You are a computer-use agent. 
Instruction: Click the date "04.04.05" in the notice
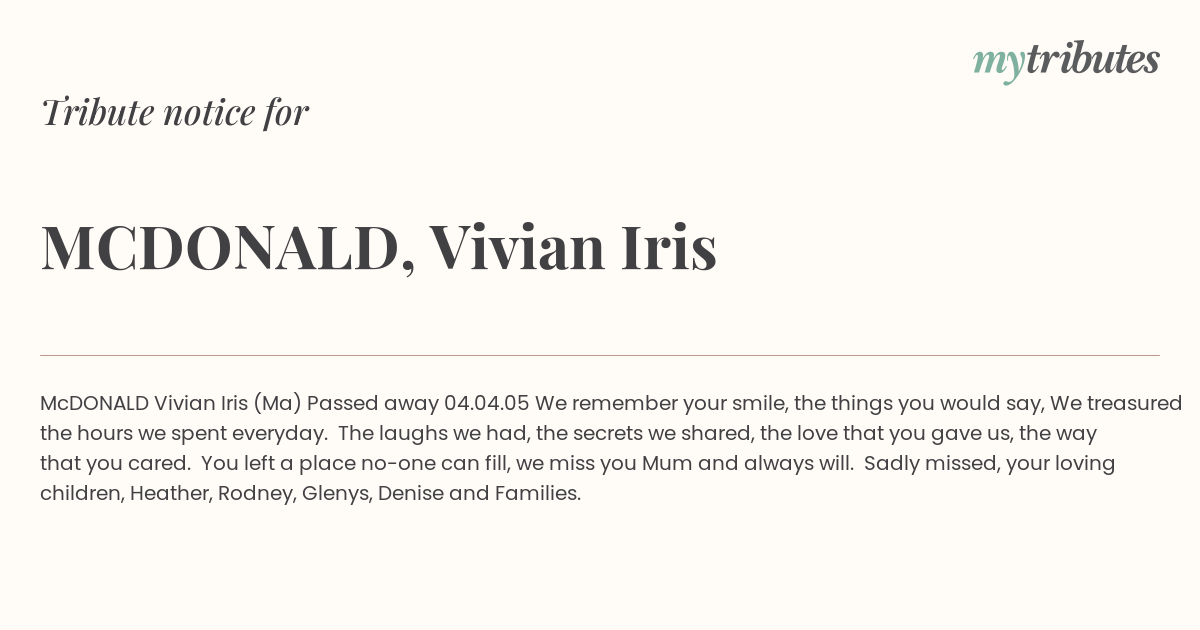click(486, 403)
